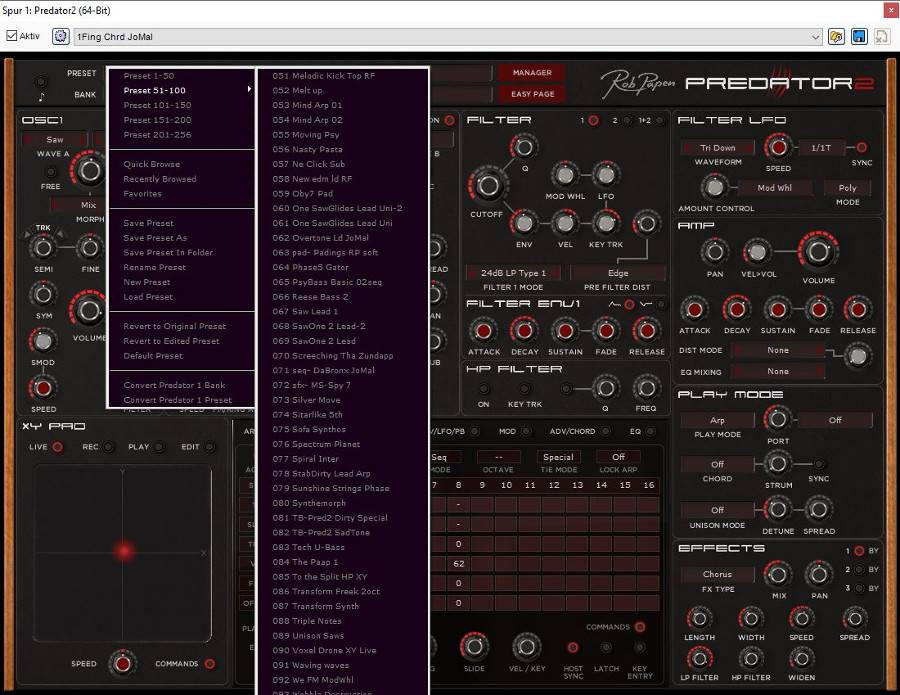The height and width of the screenshot is (695, 900).
Task: Click the filter CUTOFF knob
Action: click(488, 185)
